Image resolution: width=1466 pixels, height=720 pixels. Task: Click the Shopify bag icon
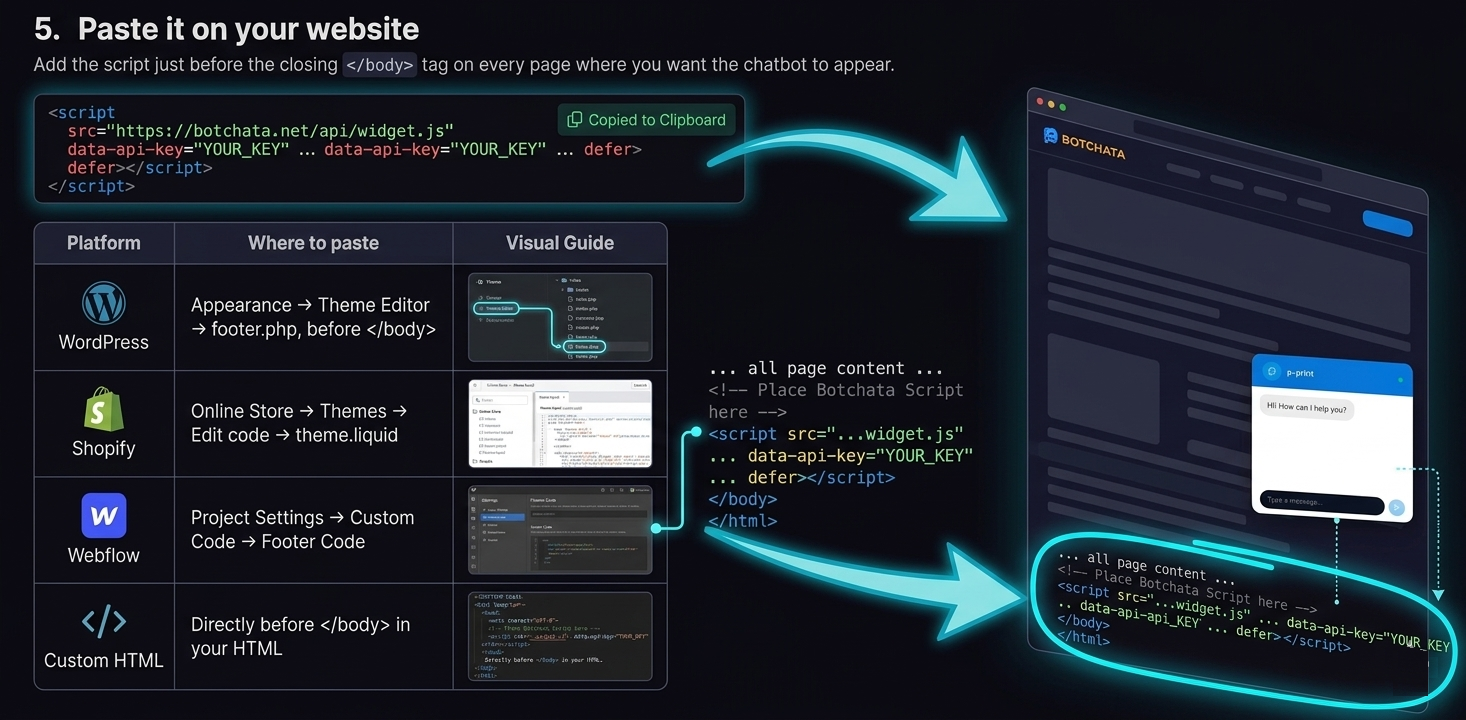pyautogui.click(x=104, y=410)
